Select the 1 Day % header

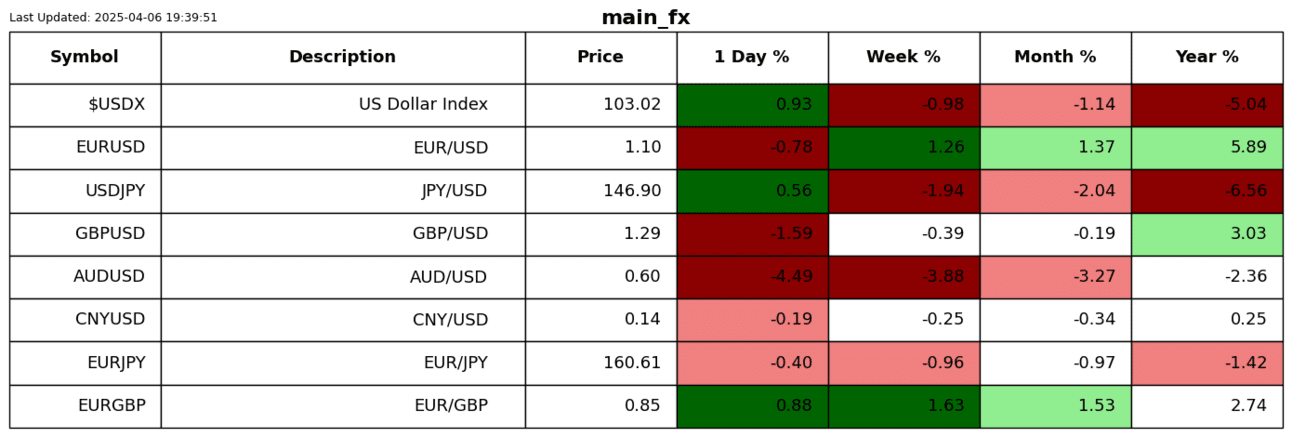click(752, 57)
